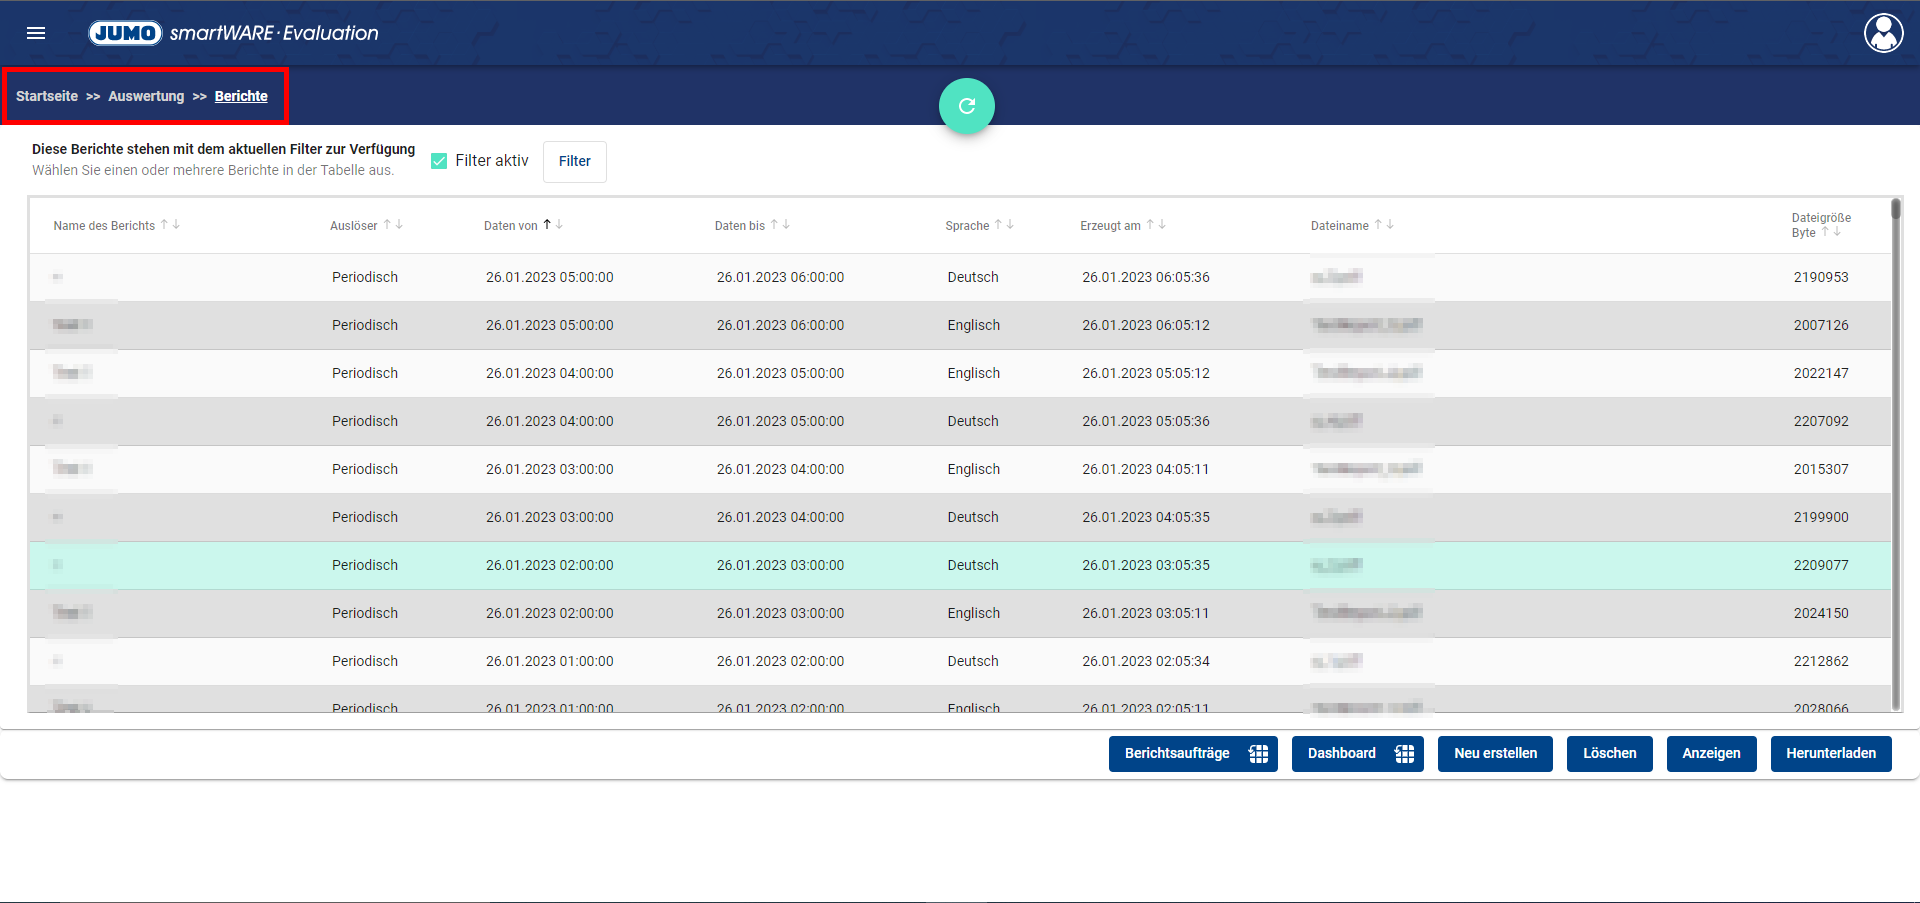
Task: Sort Auslöser column ascending with the up arrow
Action: click(x=387, y=225)
